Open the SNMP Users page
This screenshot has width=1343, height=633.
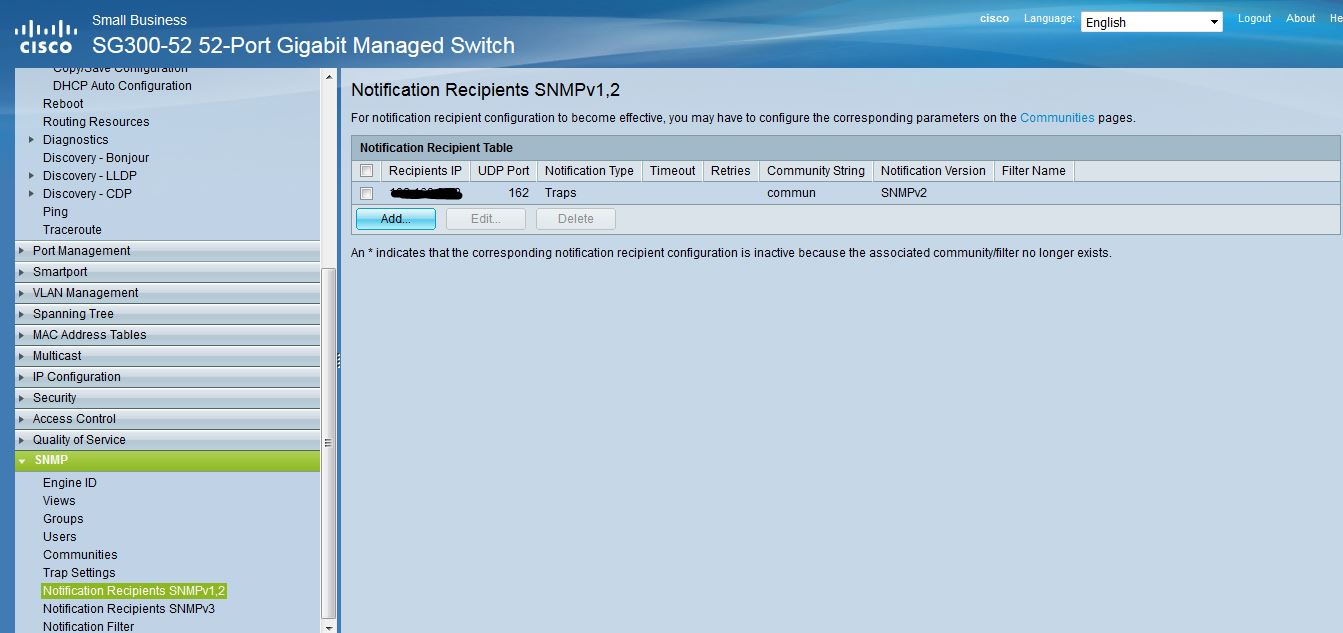[60, 537]
